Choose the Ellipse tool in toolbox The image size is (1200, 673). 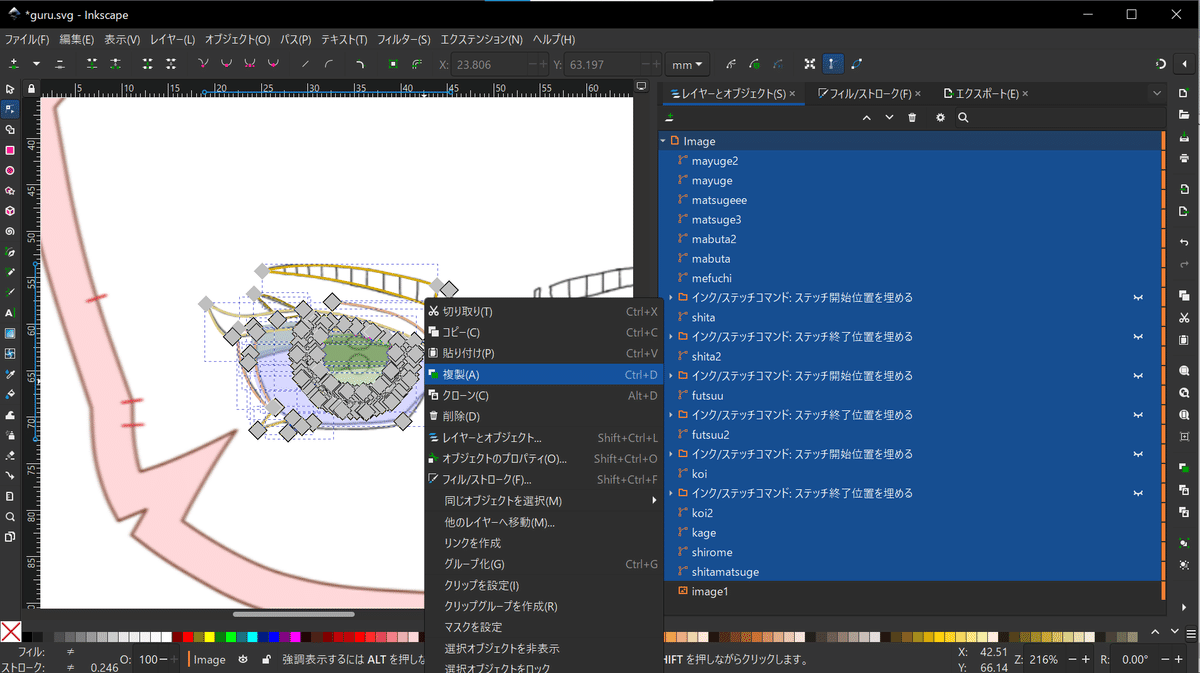tap(10, 170)
